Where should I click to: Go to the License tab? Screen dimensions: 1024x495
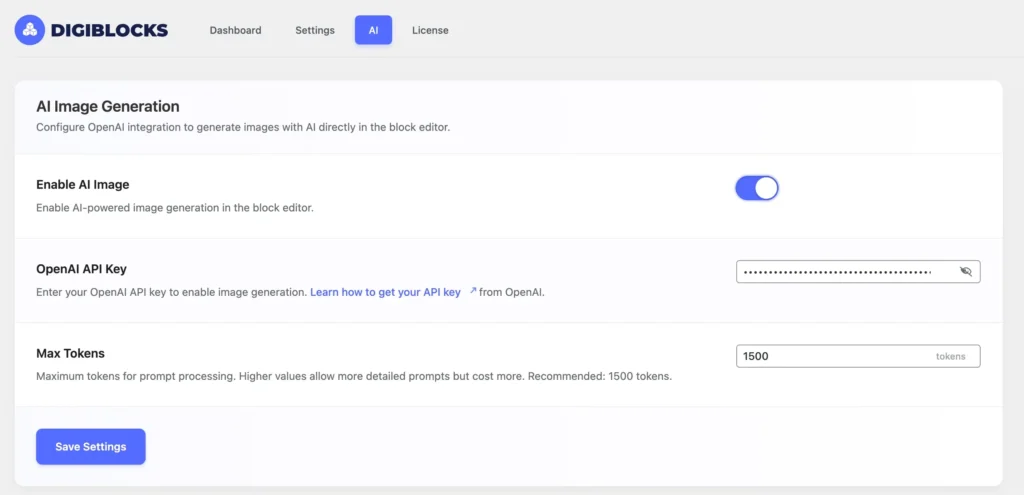(430, 30)
